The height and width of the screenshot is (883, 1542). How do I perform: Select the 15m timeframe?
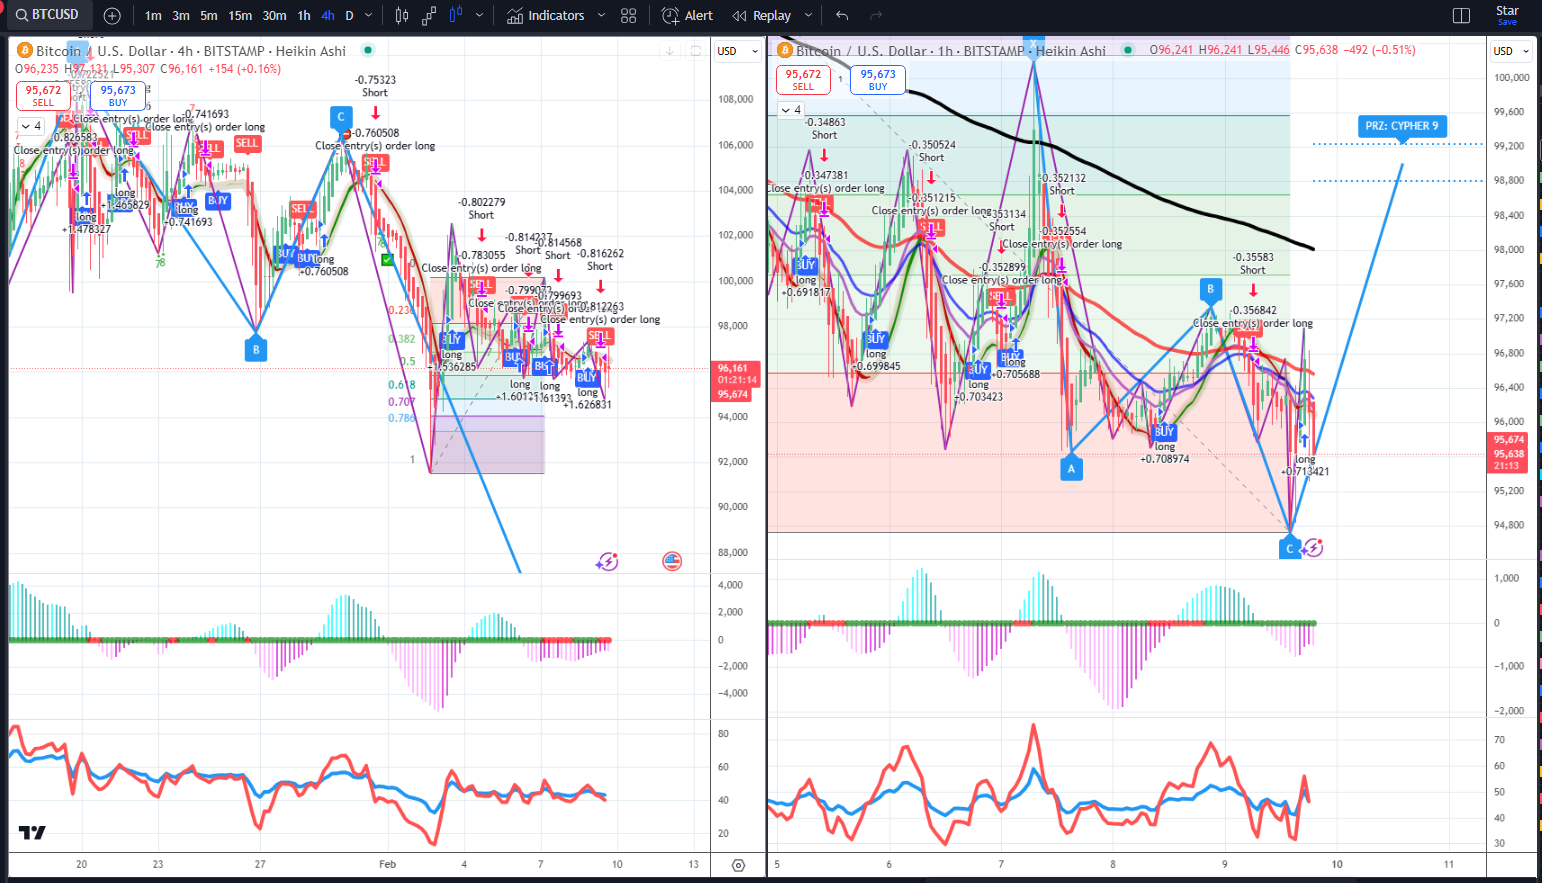click(x=240, y=15)
